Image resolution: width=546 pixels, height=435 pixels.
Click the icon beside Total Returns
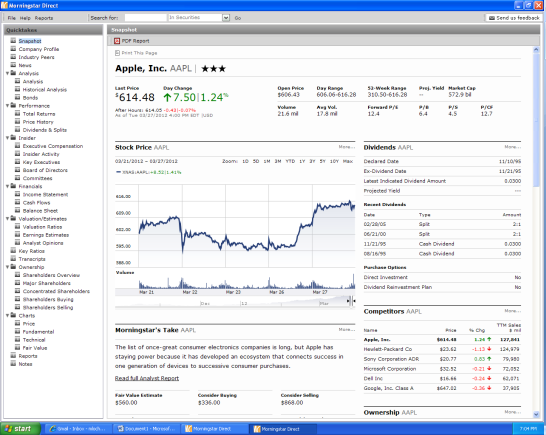[17, 114]
